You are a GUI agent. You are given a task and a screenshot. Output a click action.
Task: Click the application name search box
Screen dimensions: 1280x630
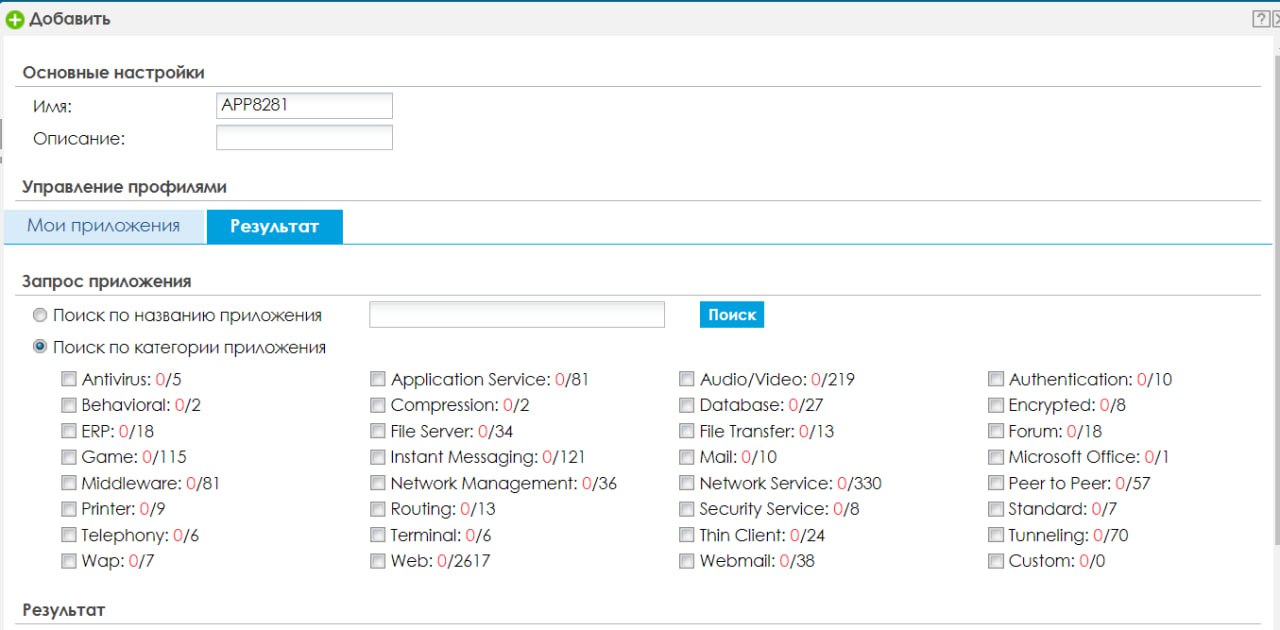click(516, 315)
